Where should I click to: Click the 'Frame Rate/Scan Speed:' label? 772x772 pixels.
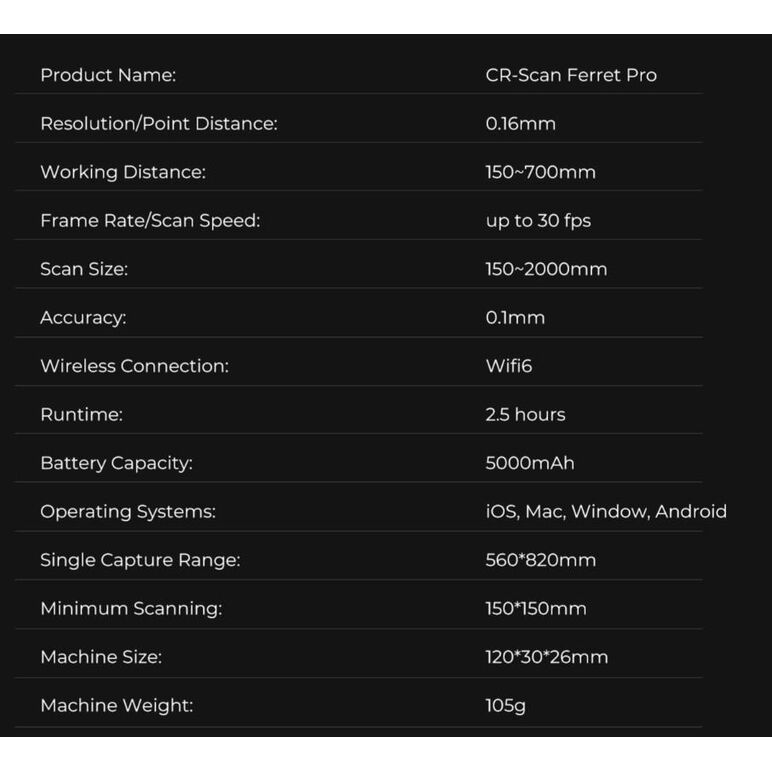(150, 221)
